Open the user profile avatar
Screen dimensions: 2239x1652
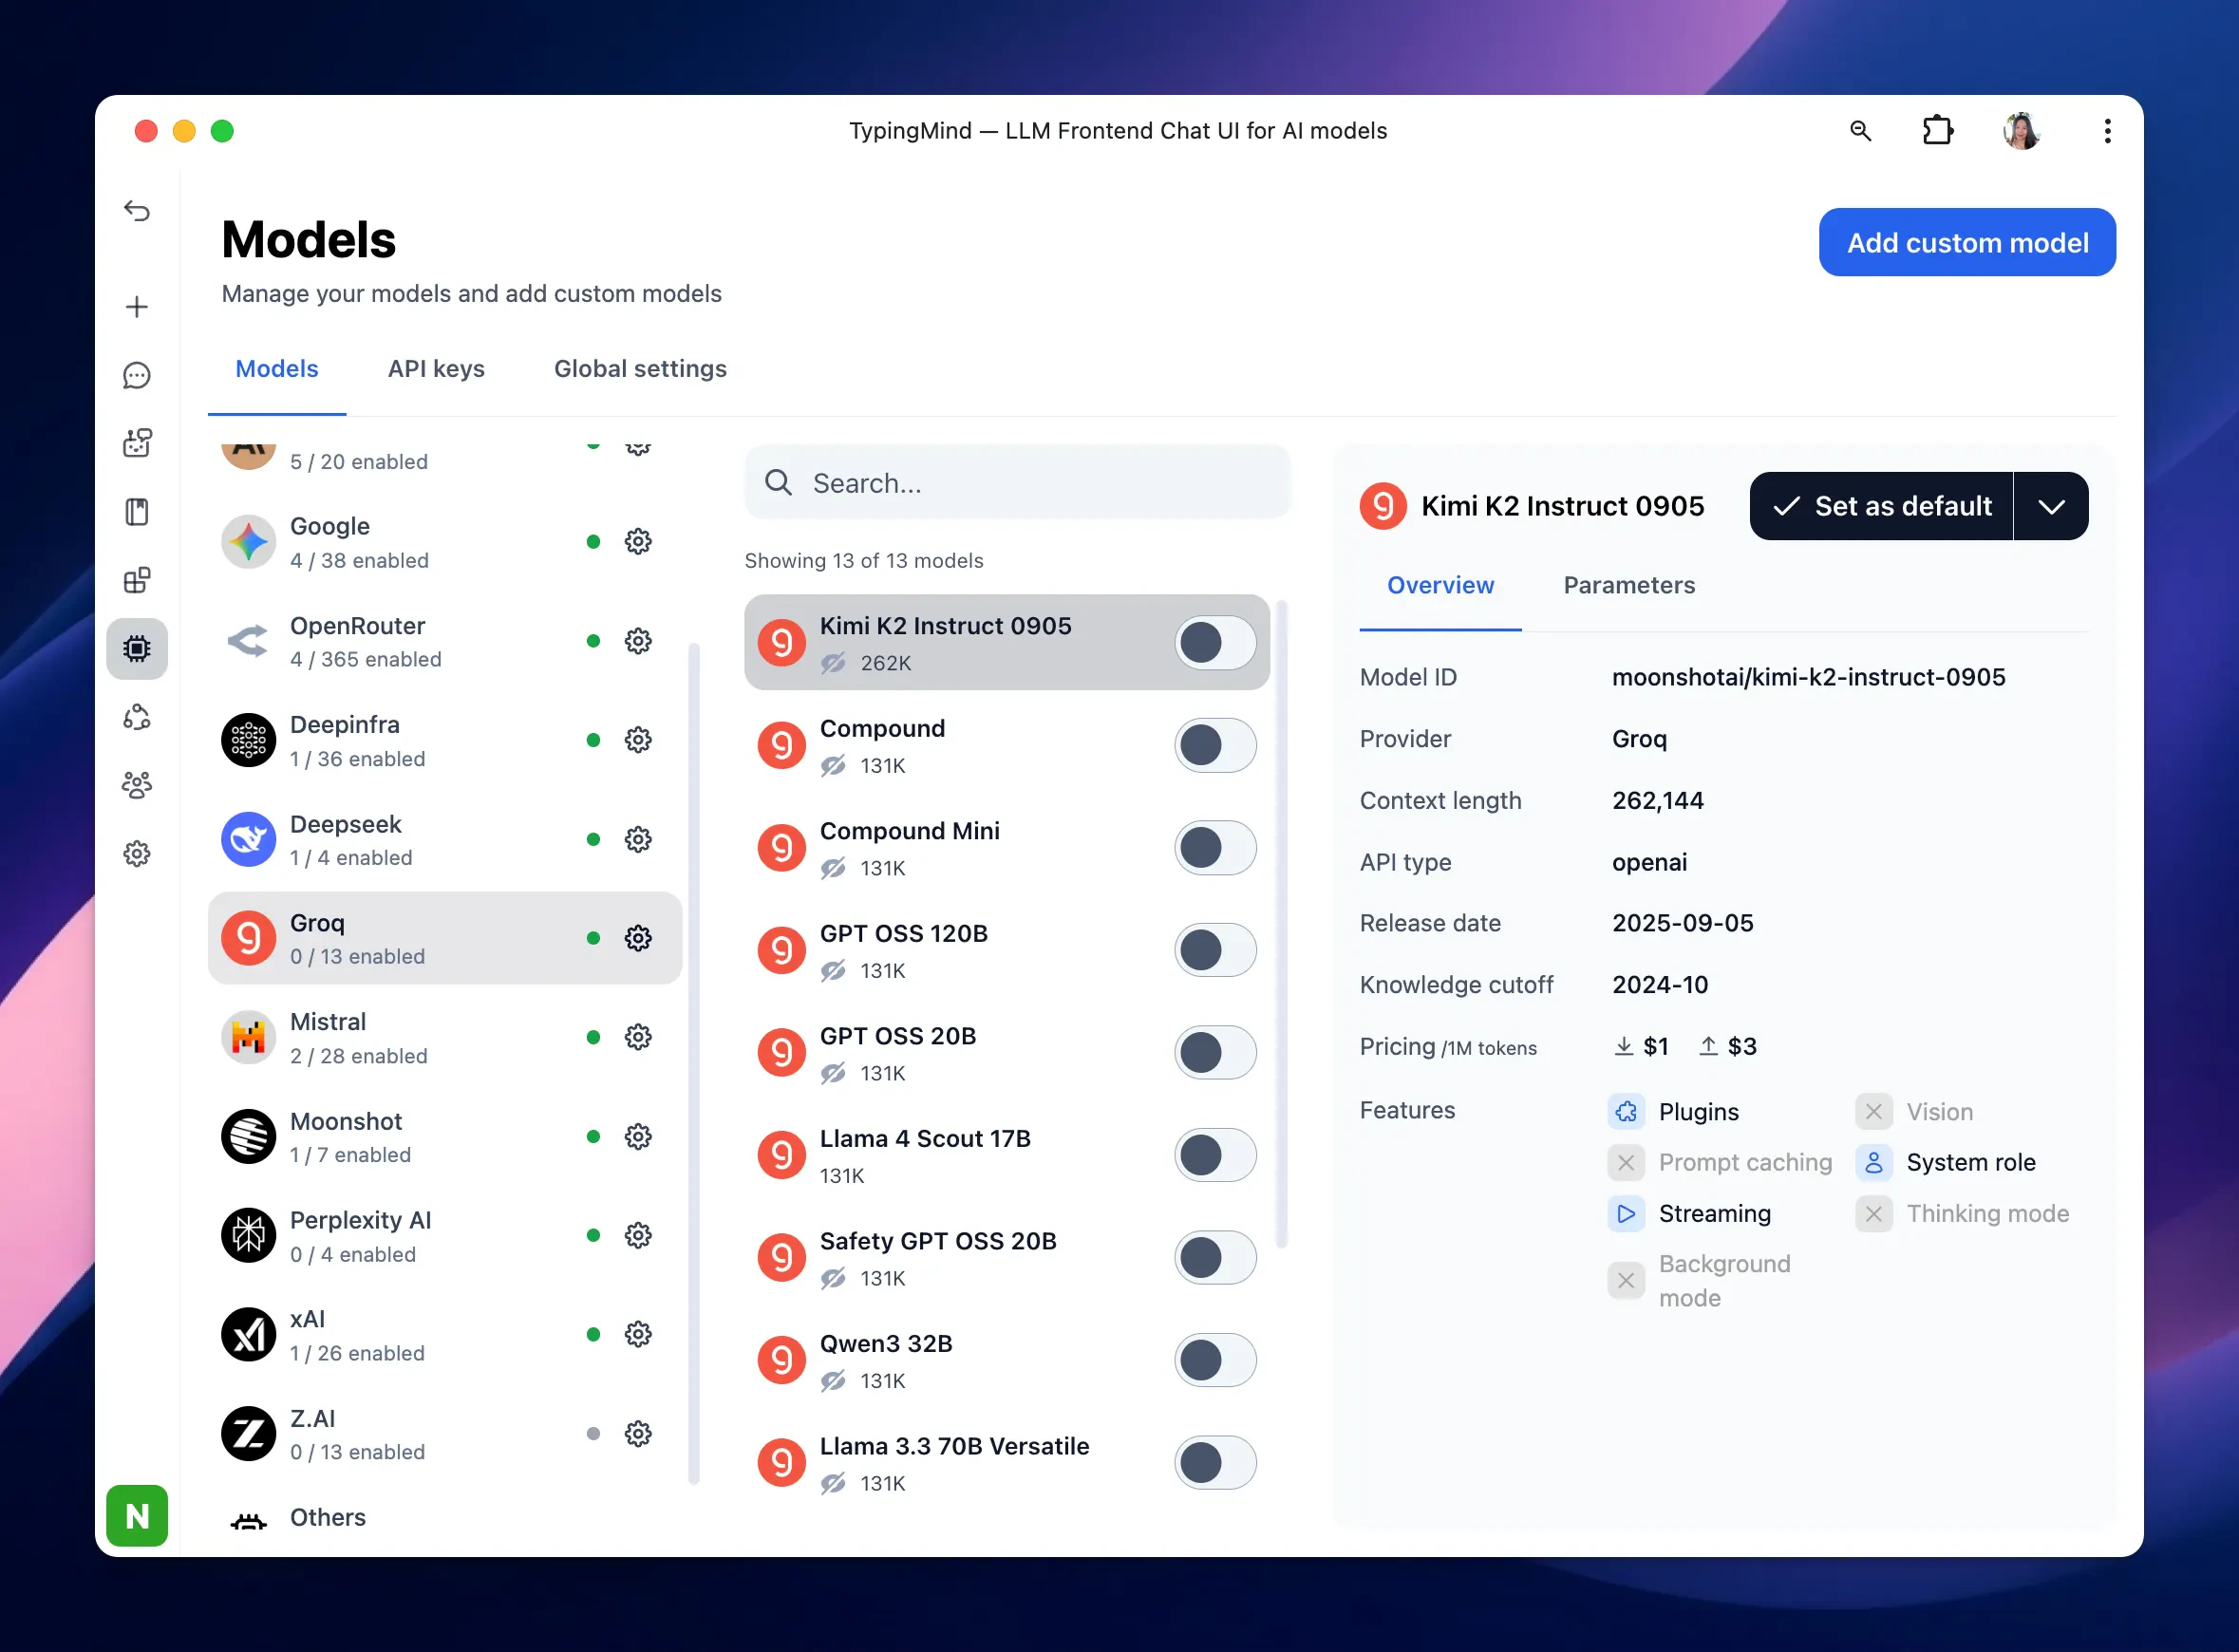[2021, 131]
